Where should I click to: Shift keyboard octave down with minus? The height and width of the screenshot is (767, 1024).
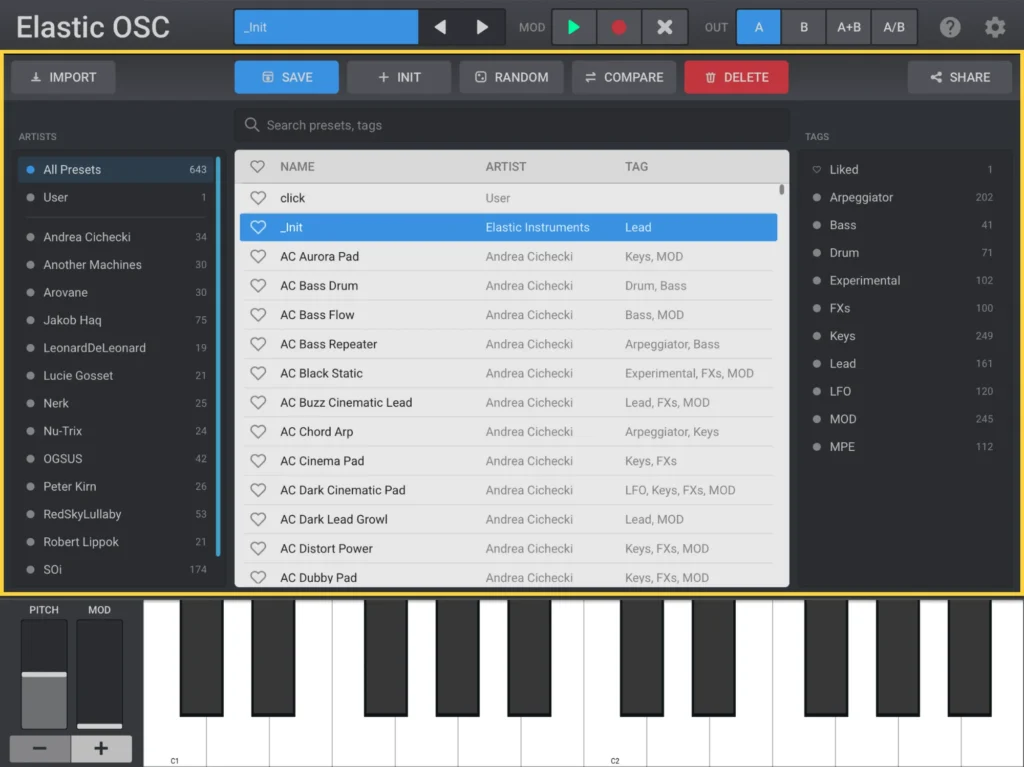click(40, 748)
